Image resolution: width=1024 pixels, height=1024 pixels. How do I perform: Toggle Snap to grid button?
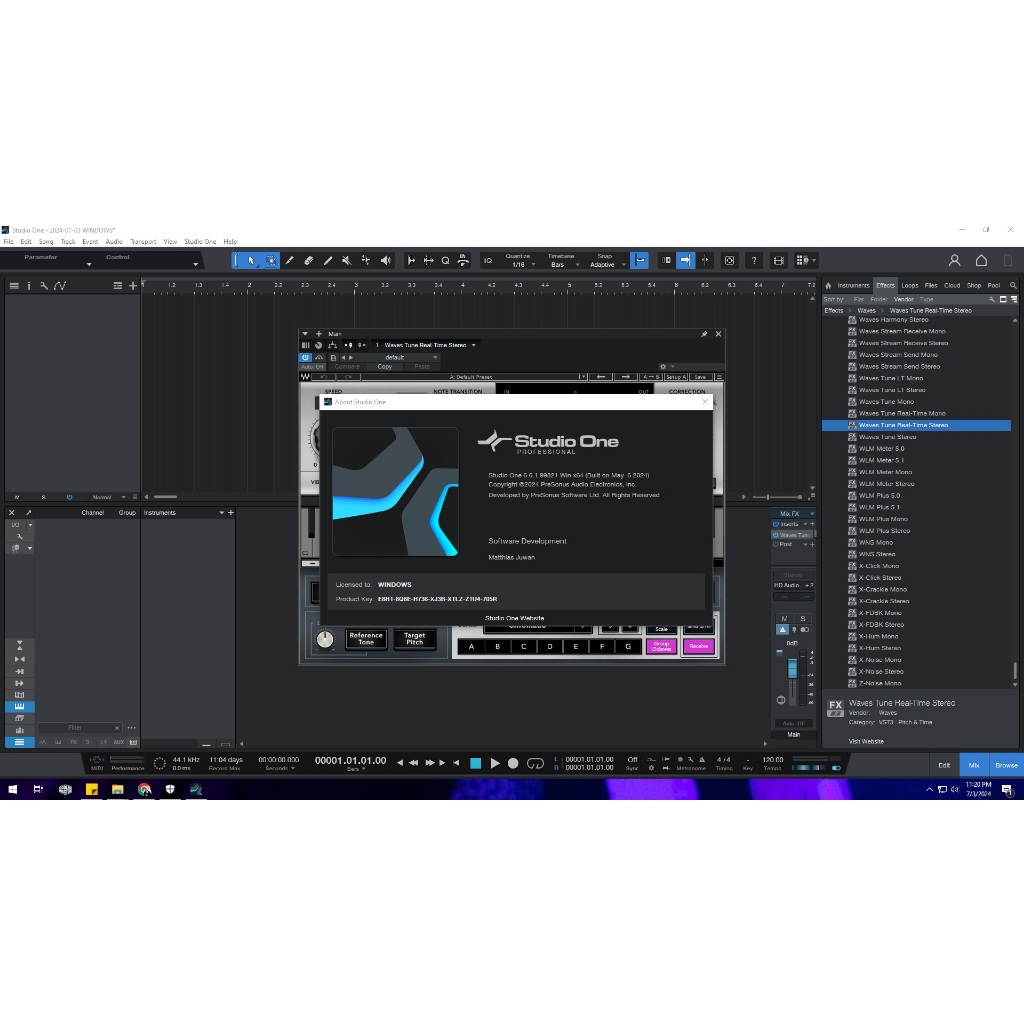pos(639,261)
